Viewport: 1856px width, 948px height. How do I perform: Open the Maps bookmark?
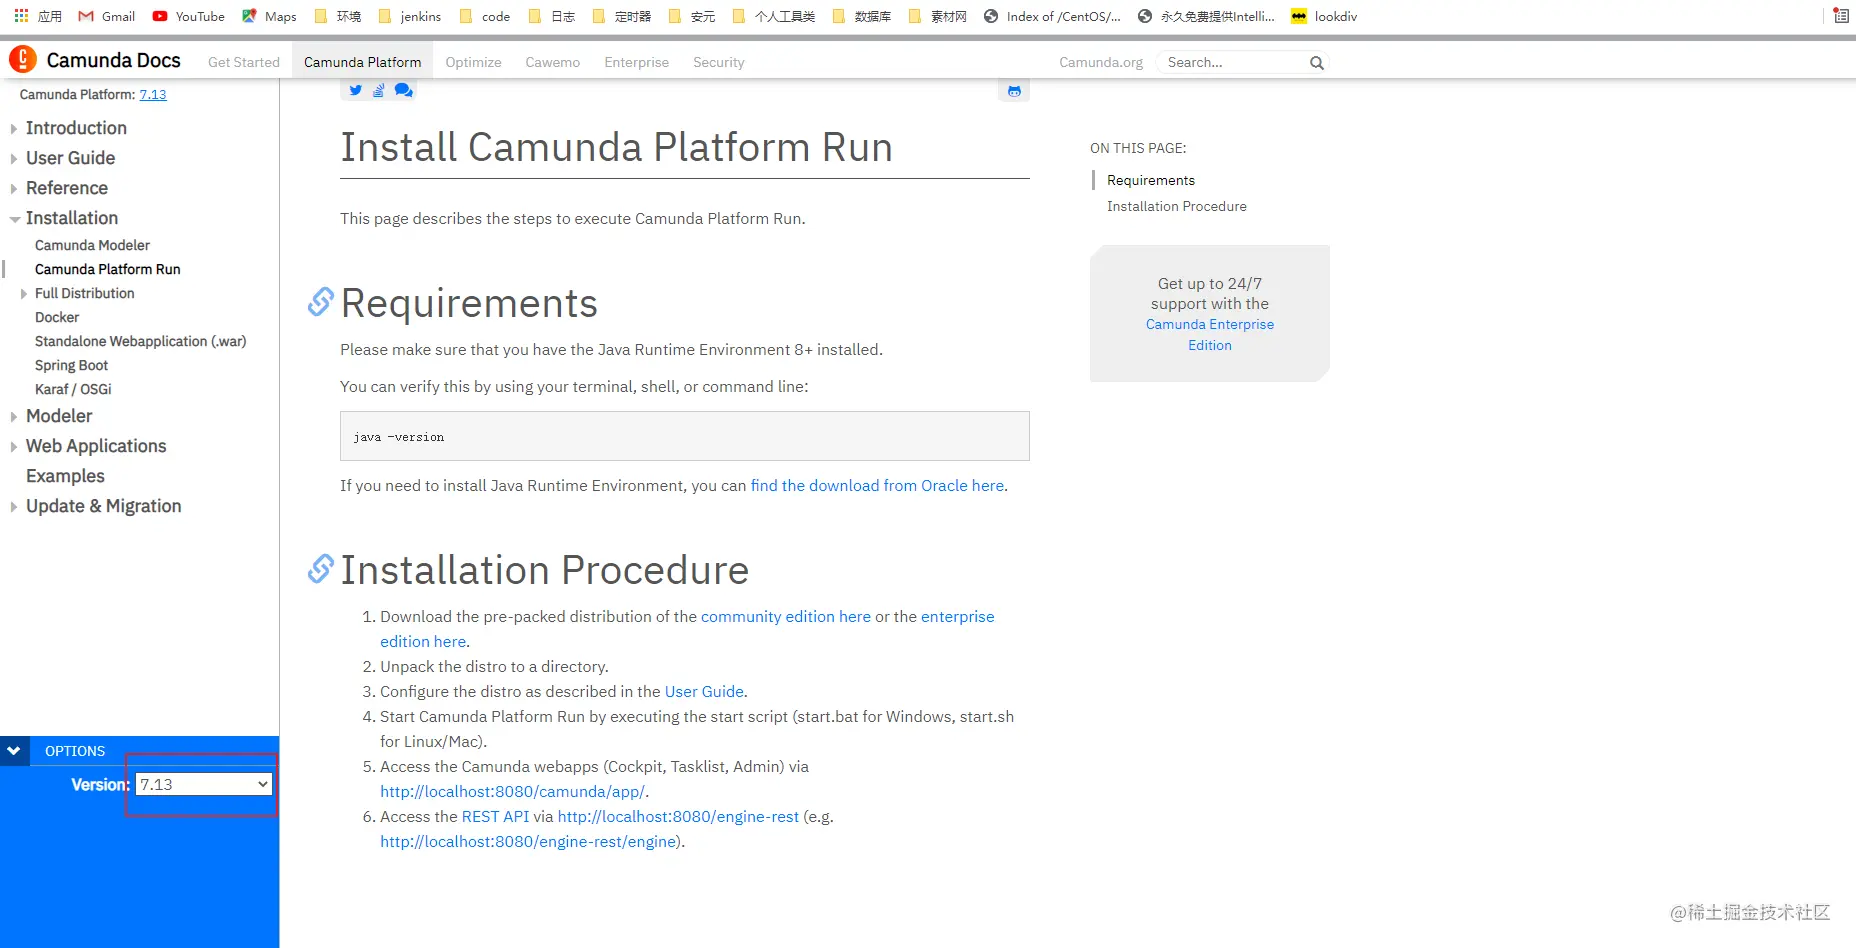270,16
